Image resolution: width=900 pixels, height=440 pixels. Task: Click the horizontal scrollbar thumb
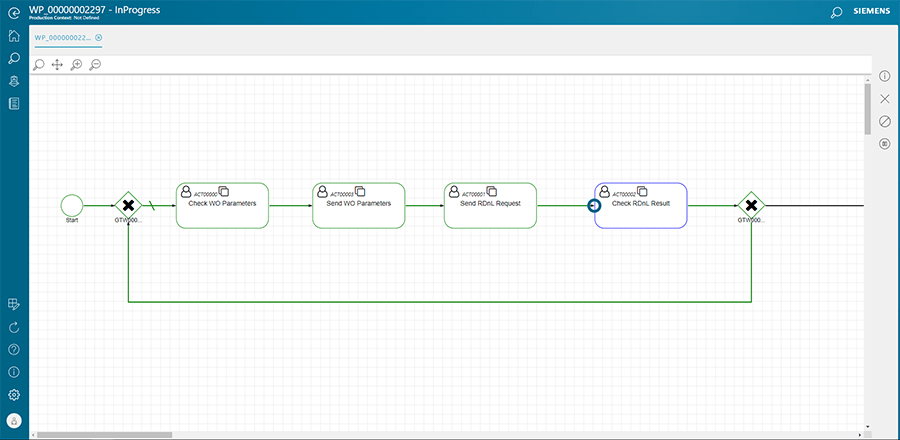point(104,435)
